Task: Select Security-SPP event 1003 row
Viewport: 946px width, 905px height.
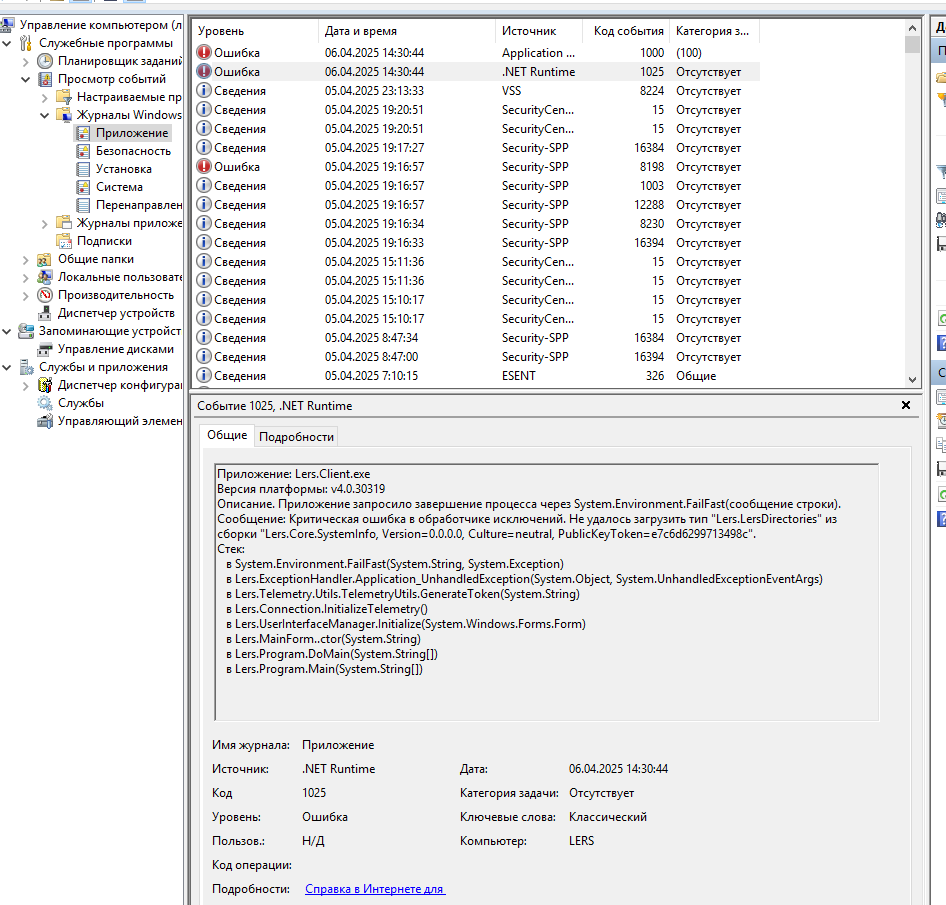Action: 476,186
